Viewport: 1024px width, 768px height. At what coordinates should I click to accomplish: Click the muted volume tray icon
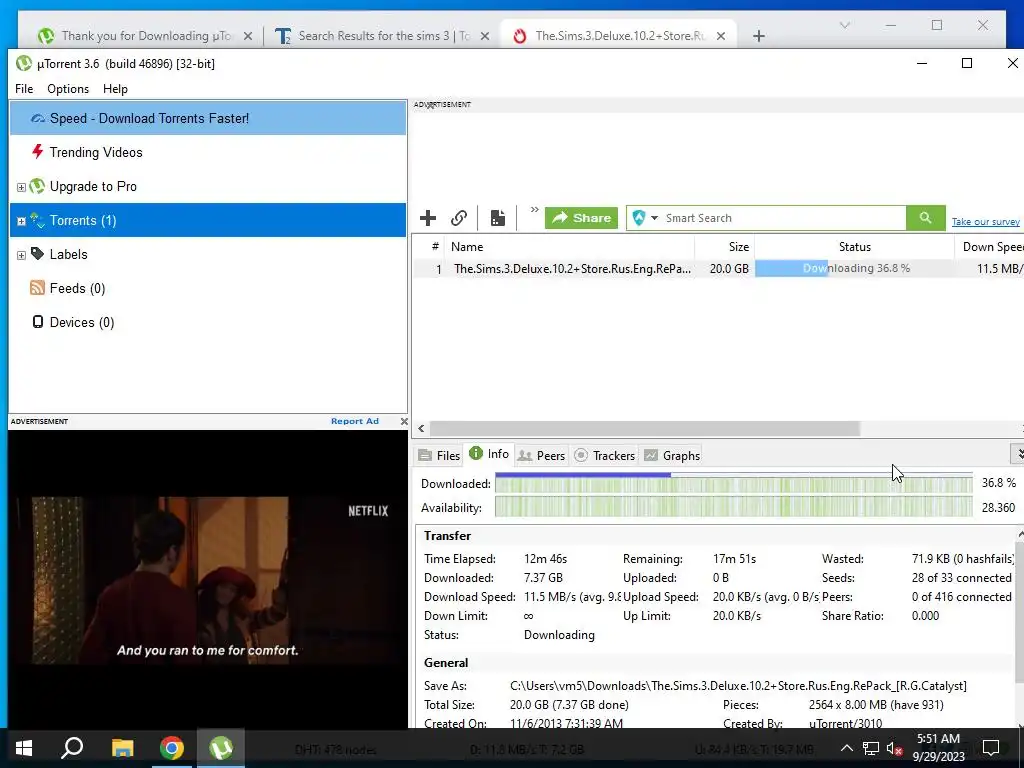coord(894,748)
